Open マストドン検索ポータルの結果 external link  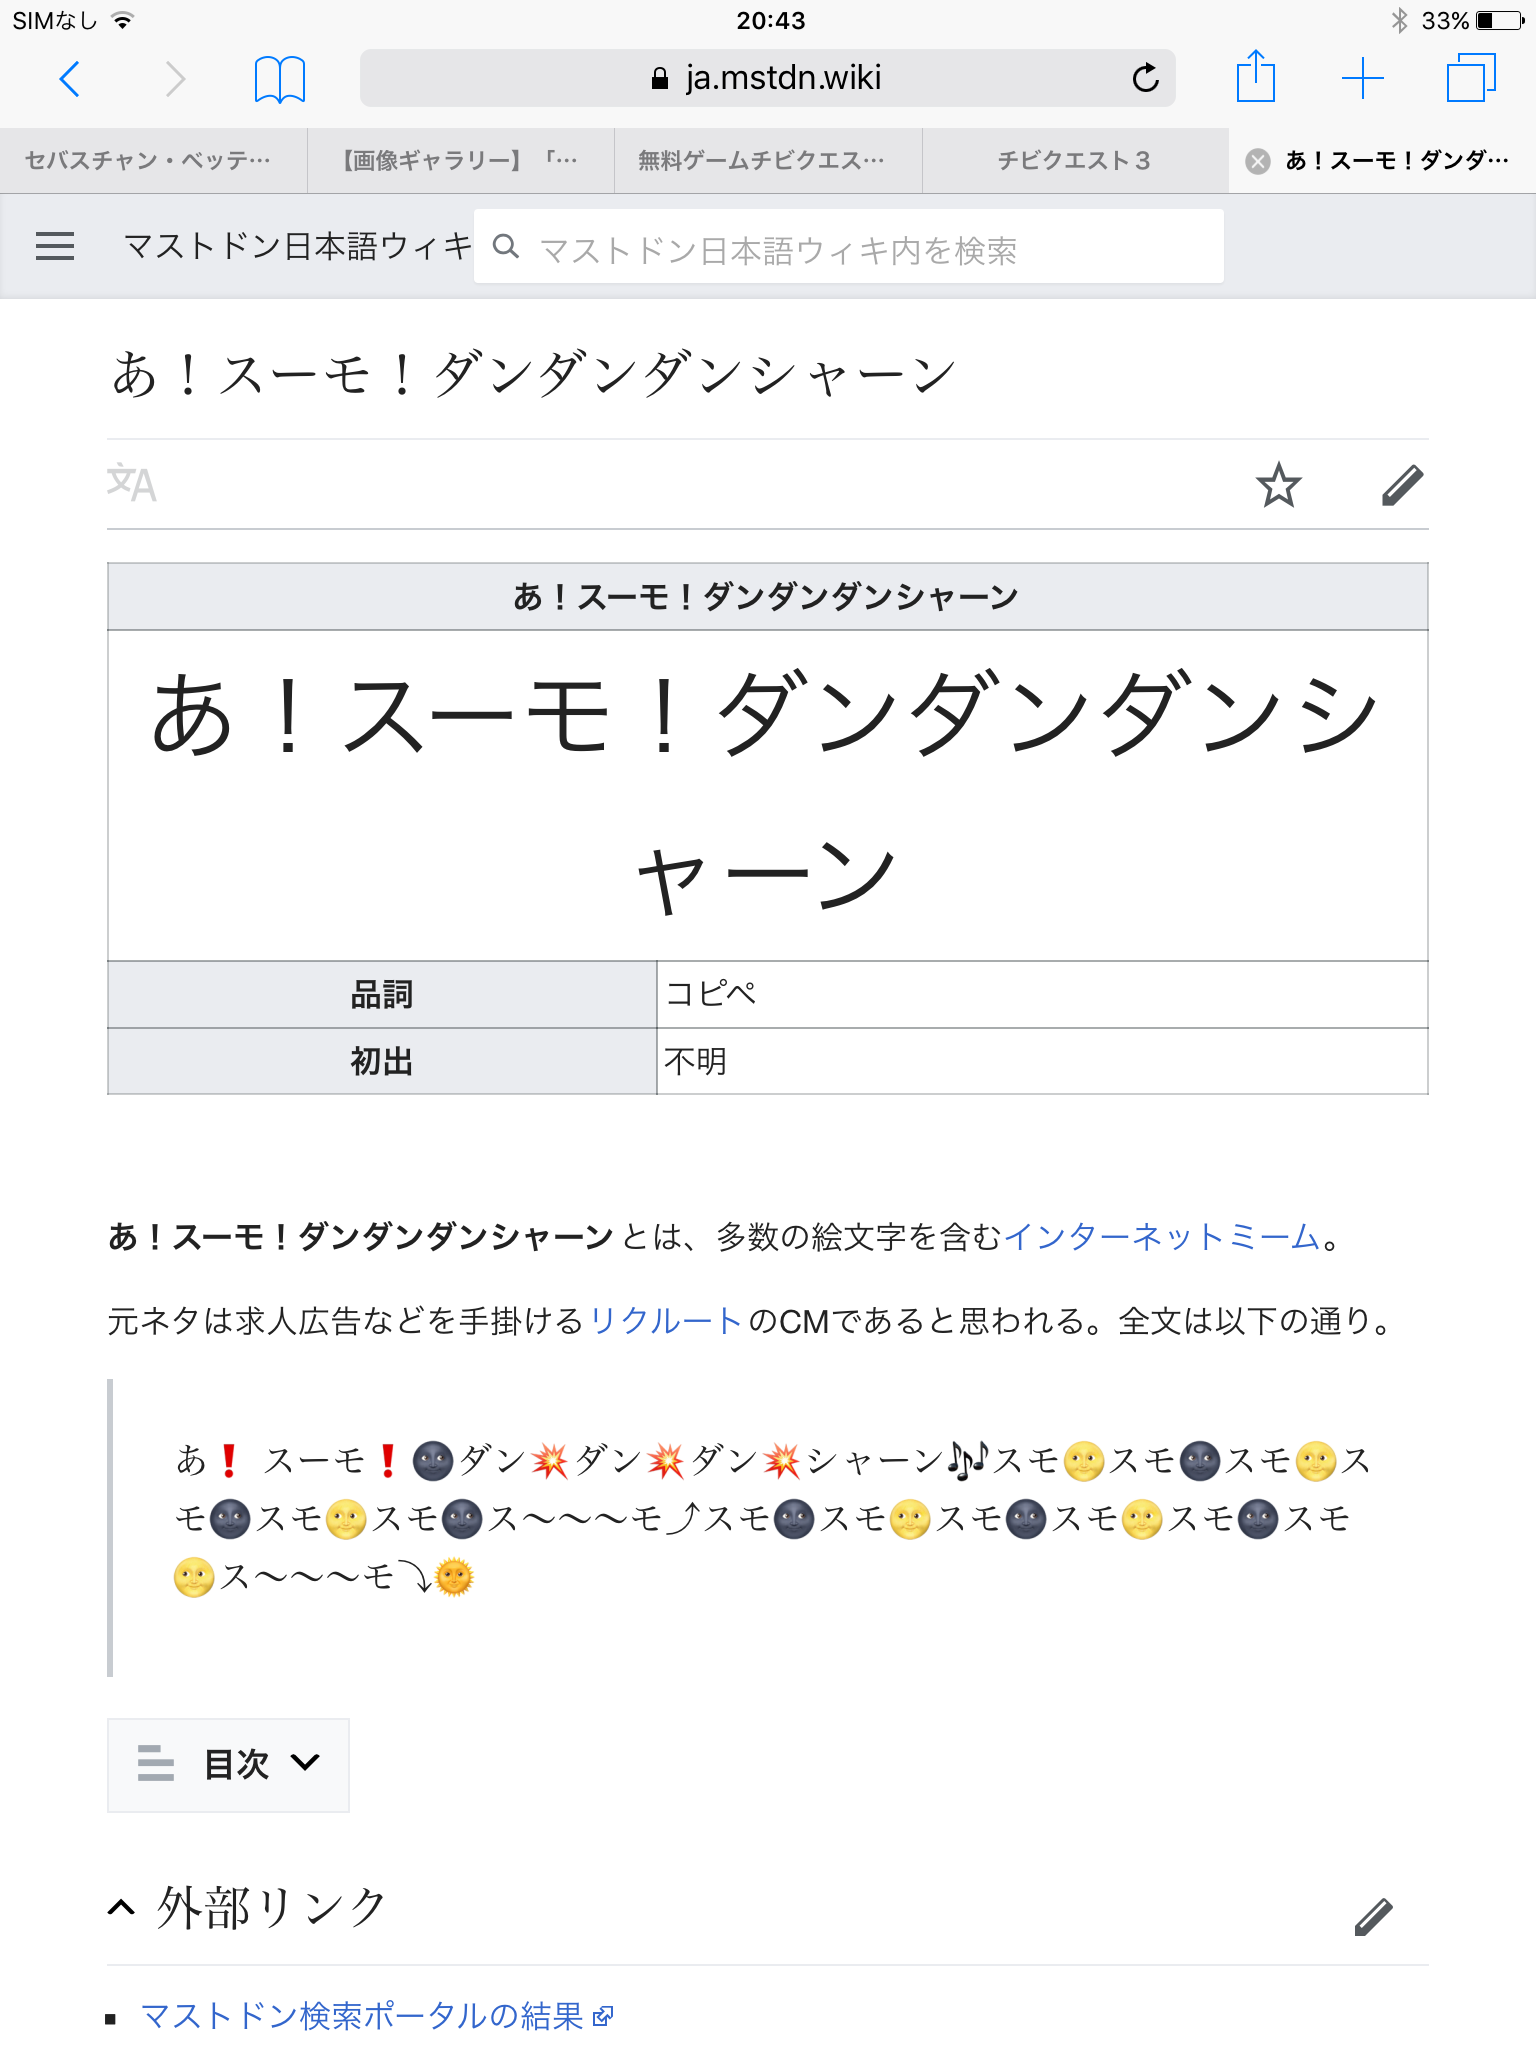click(x=362, y=2016)
